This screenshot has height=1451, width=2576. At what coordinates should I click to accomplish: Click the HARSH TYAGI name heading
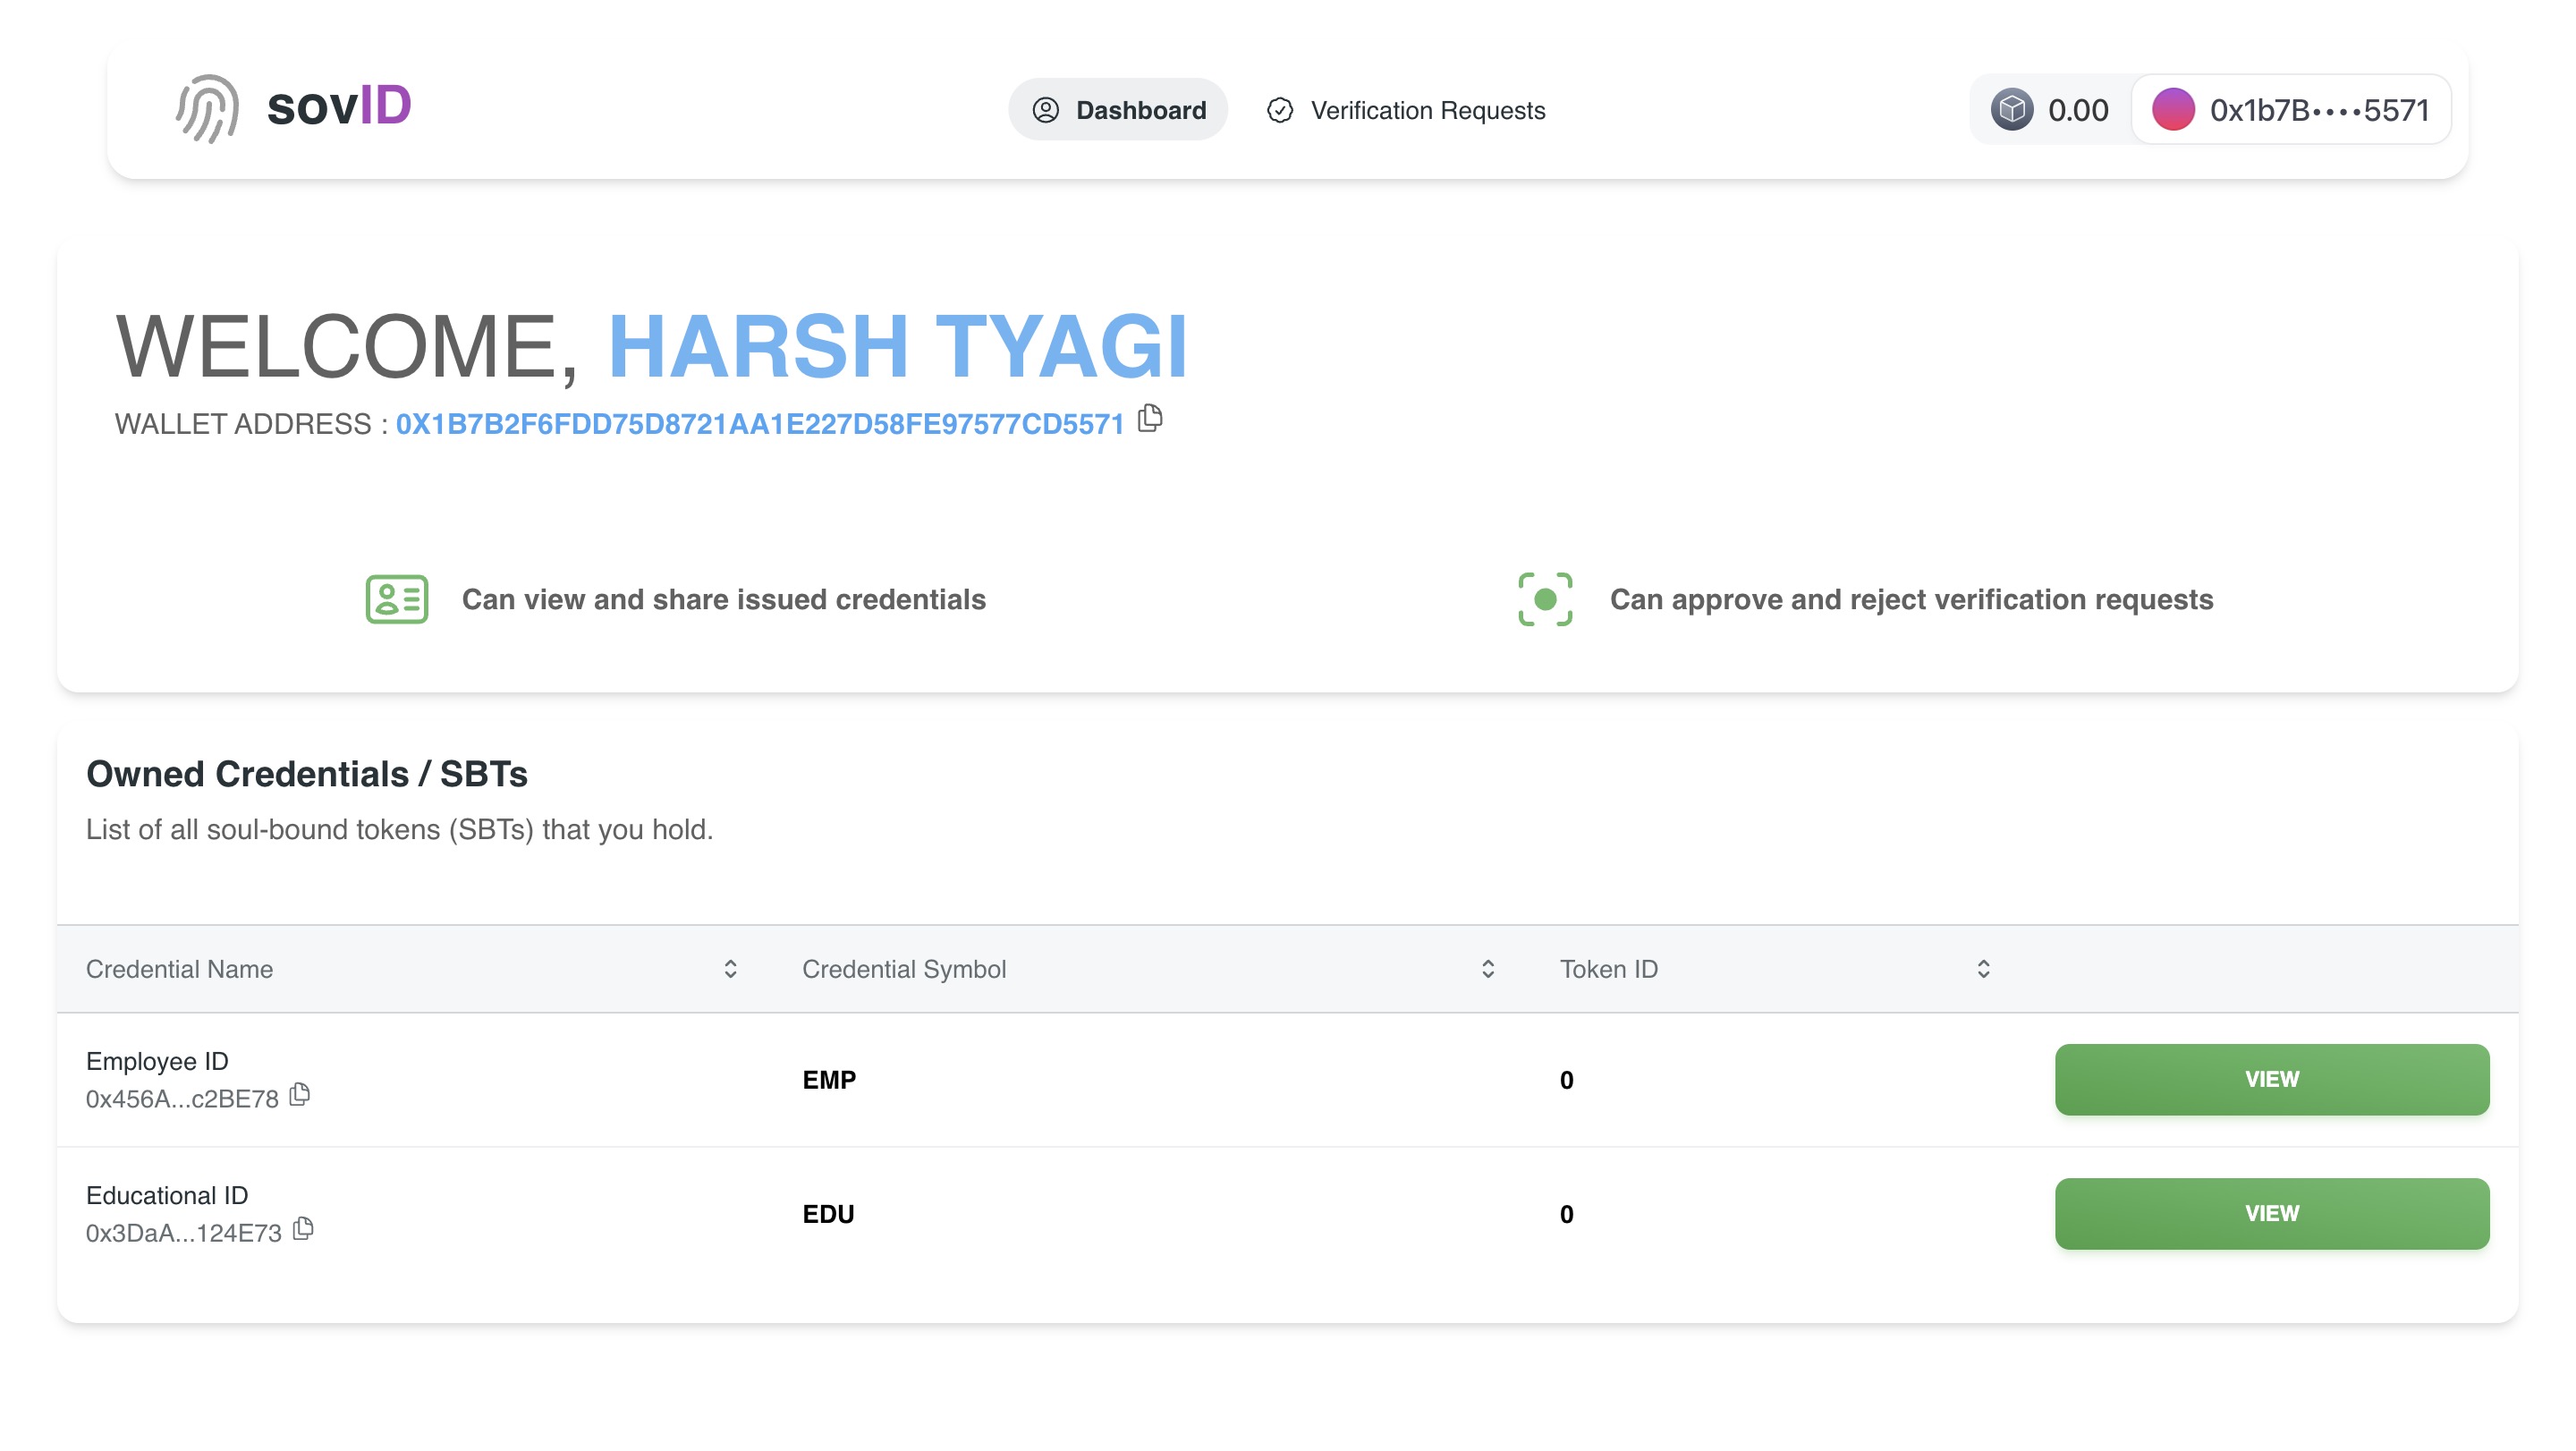[898, 346]
